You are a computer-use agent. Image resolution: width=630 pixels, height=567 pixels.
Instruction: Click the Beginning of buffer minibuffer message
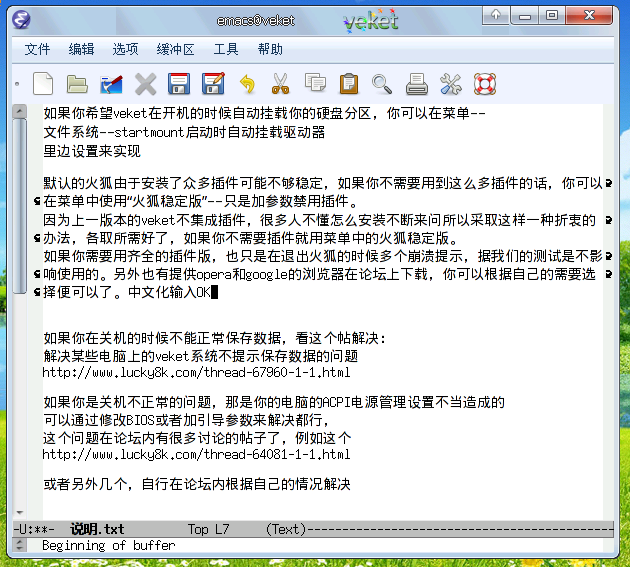(108, 545)
